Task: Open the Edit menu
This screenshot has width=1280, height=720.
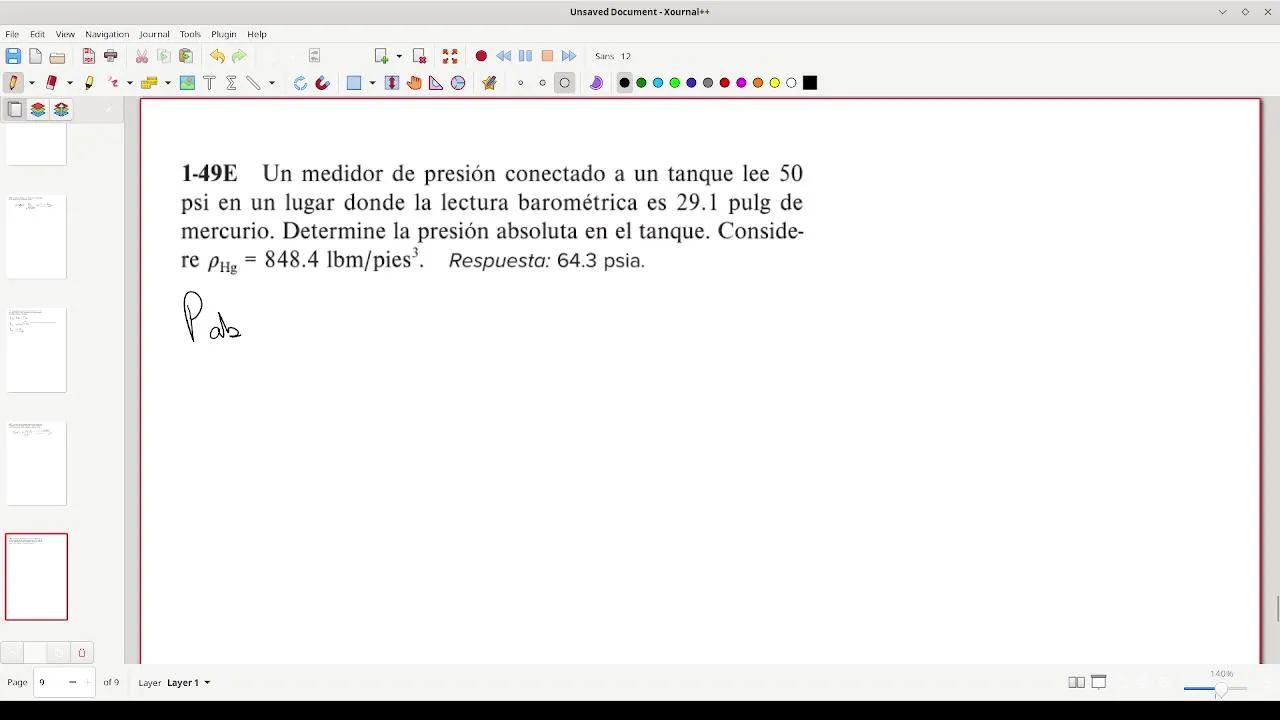Action: click(37, 34)
